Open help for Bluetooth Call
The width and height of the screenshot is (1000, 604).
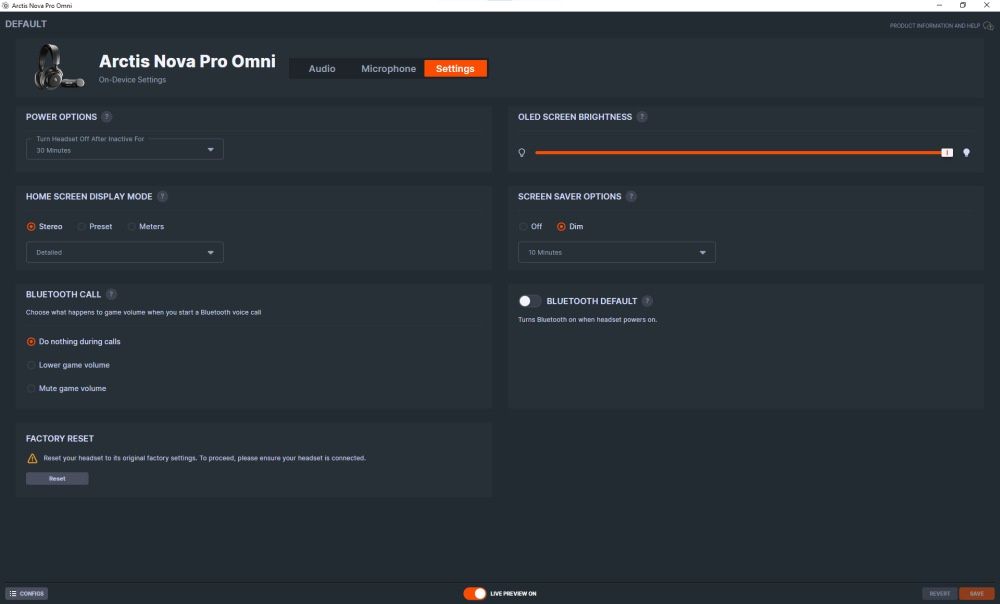pyautogui.click(x=111, y=294)
